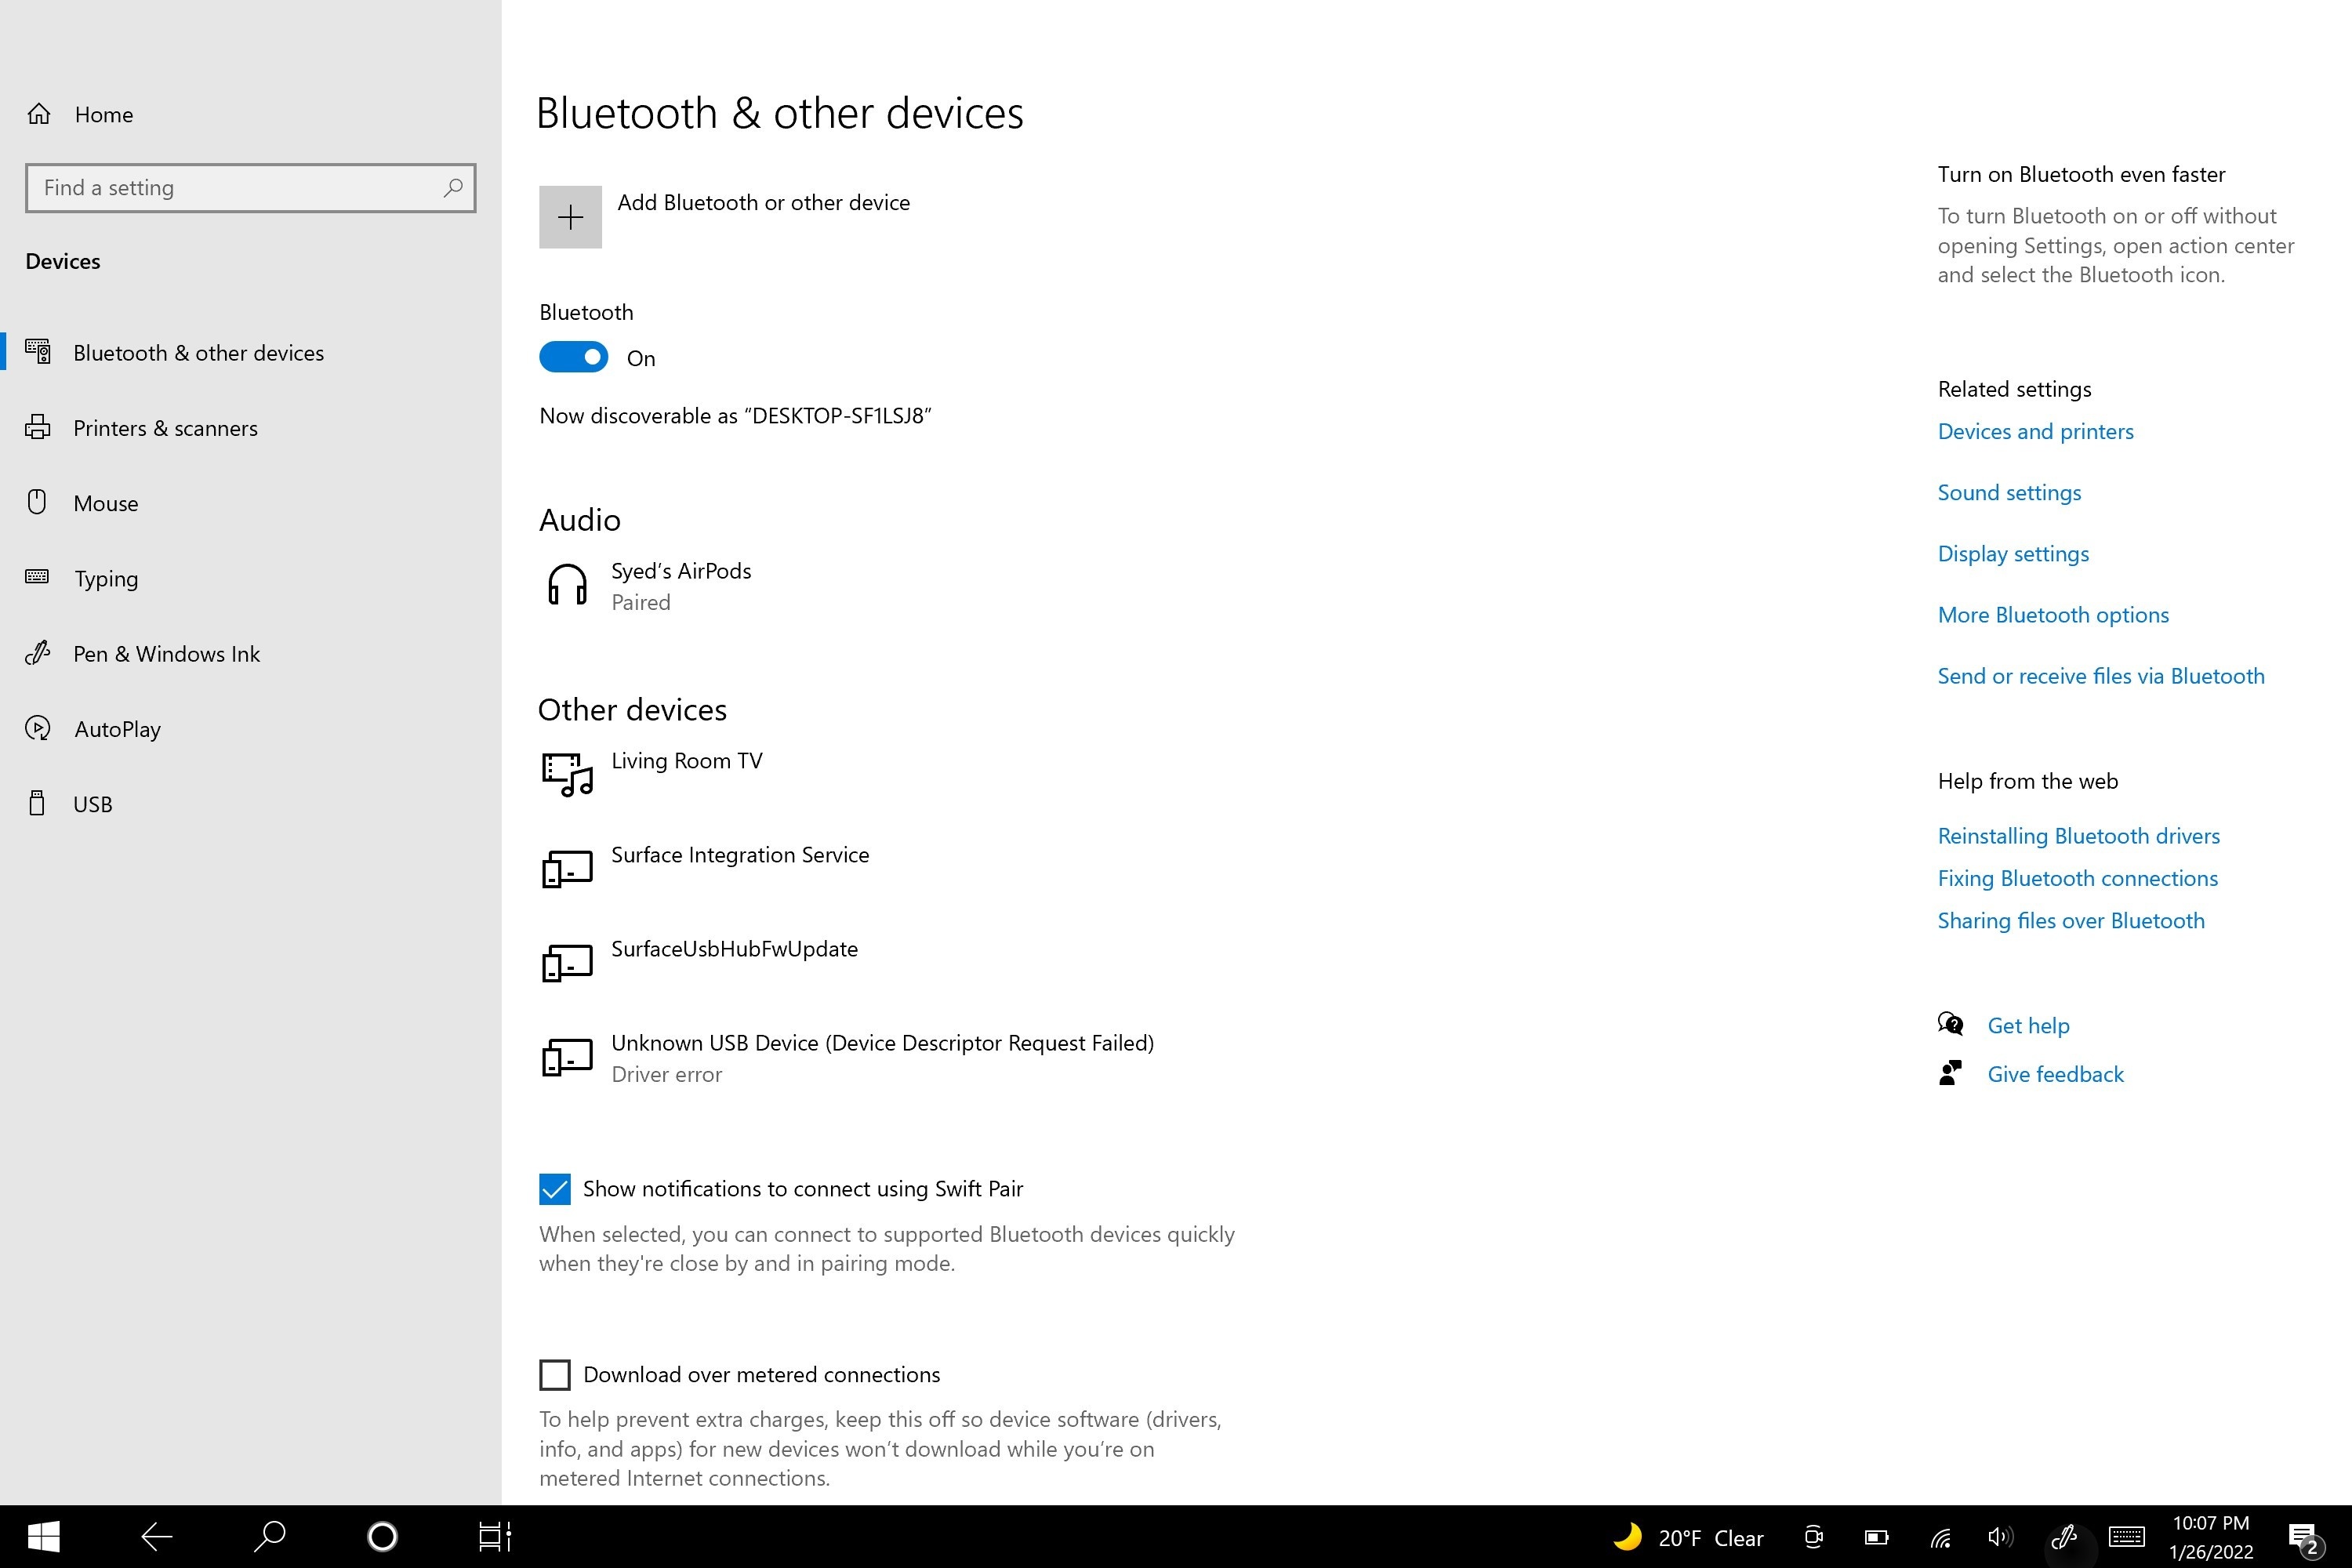Viewport: 2352px width, 1568px height.
Task: Click the Sound settings link
Action: (2009, 493)
